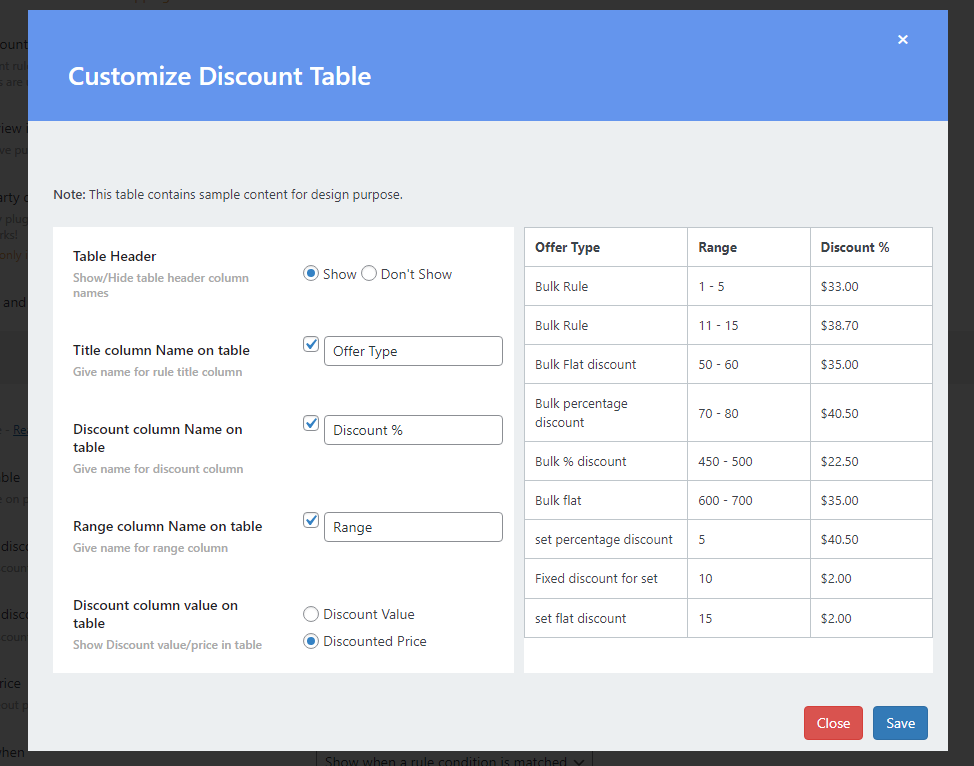Click the 600 - 700 range cell

point(749,501)
